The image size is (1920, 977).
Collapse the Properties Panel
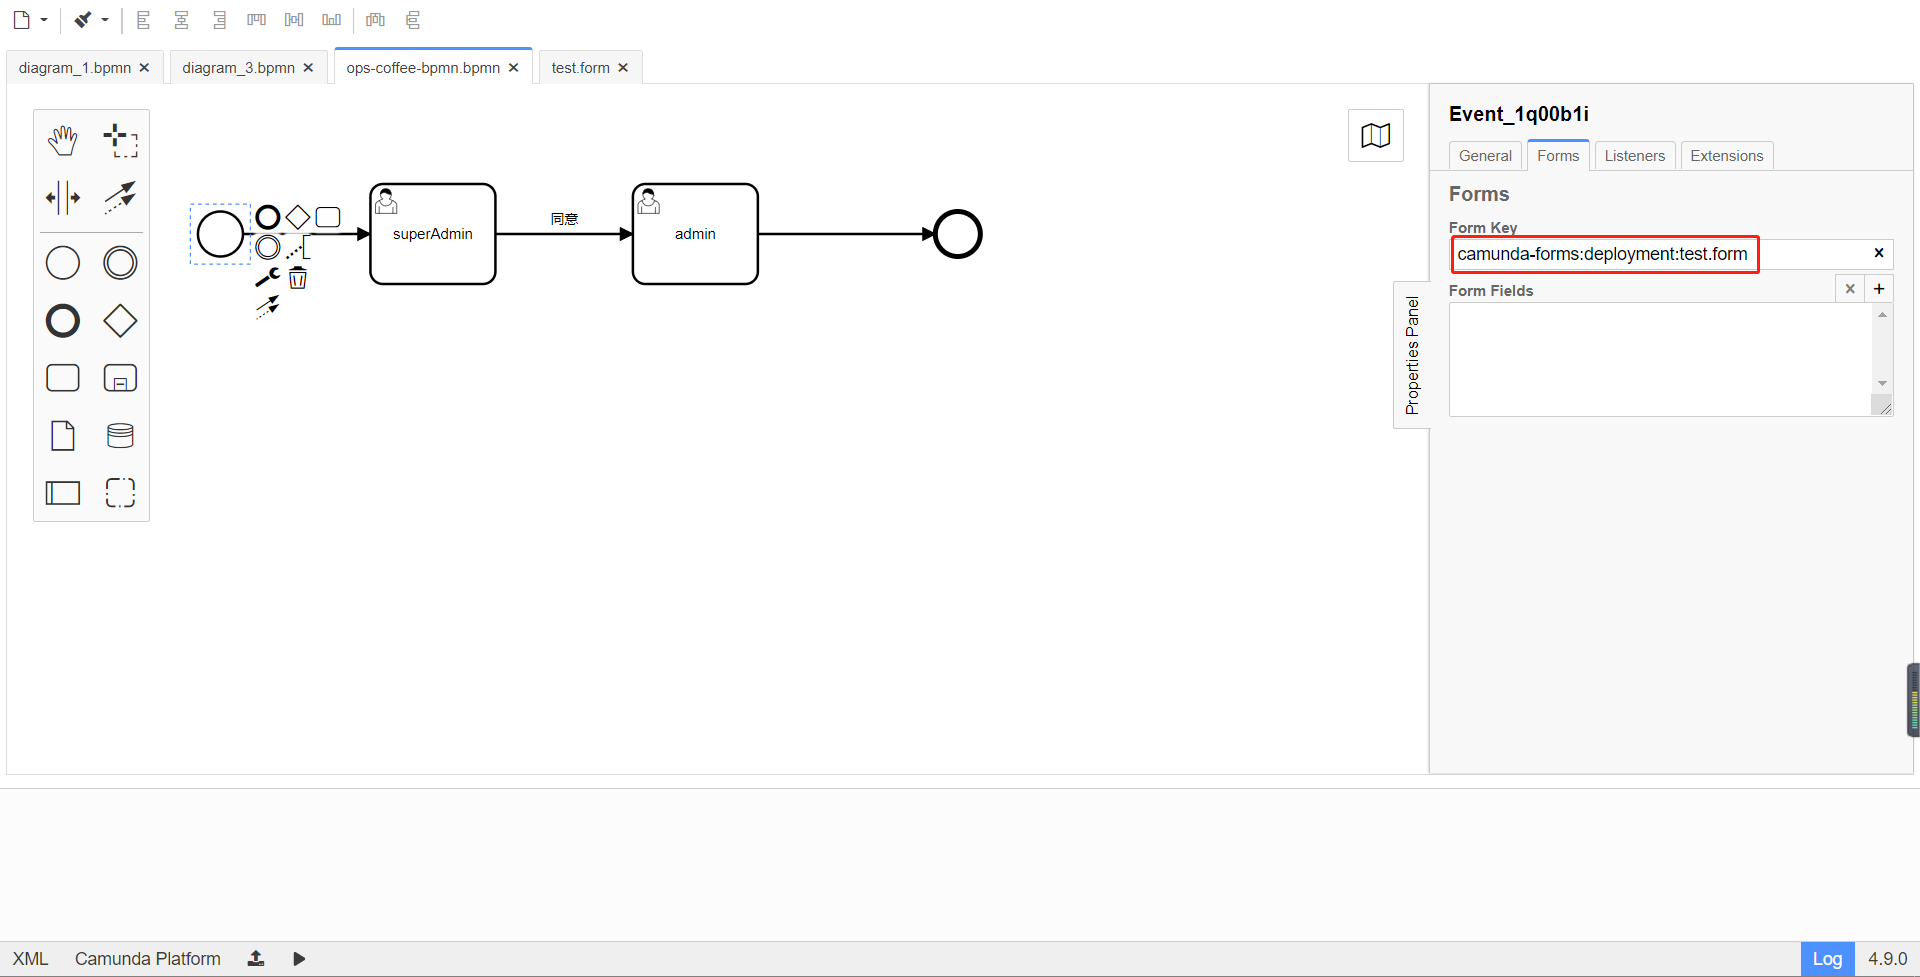pos(1413,355)
